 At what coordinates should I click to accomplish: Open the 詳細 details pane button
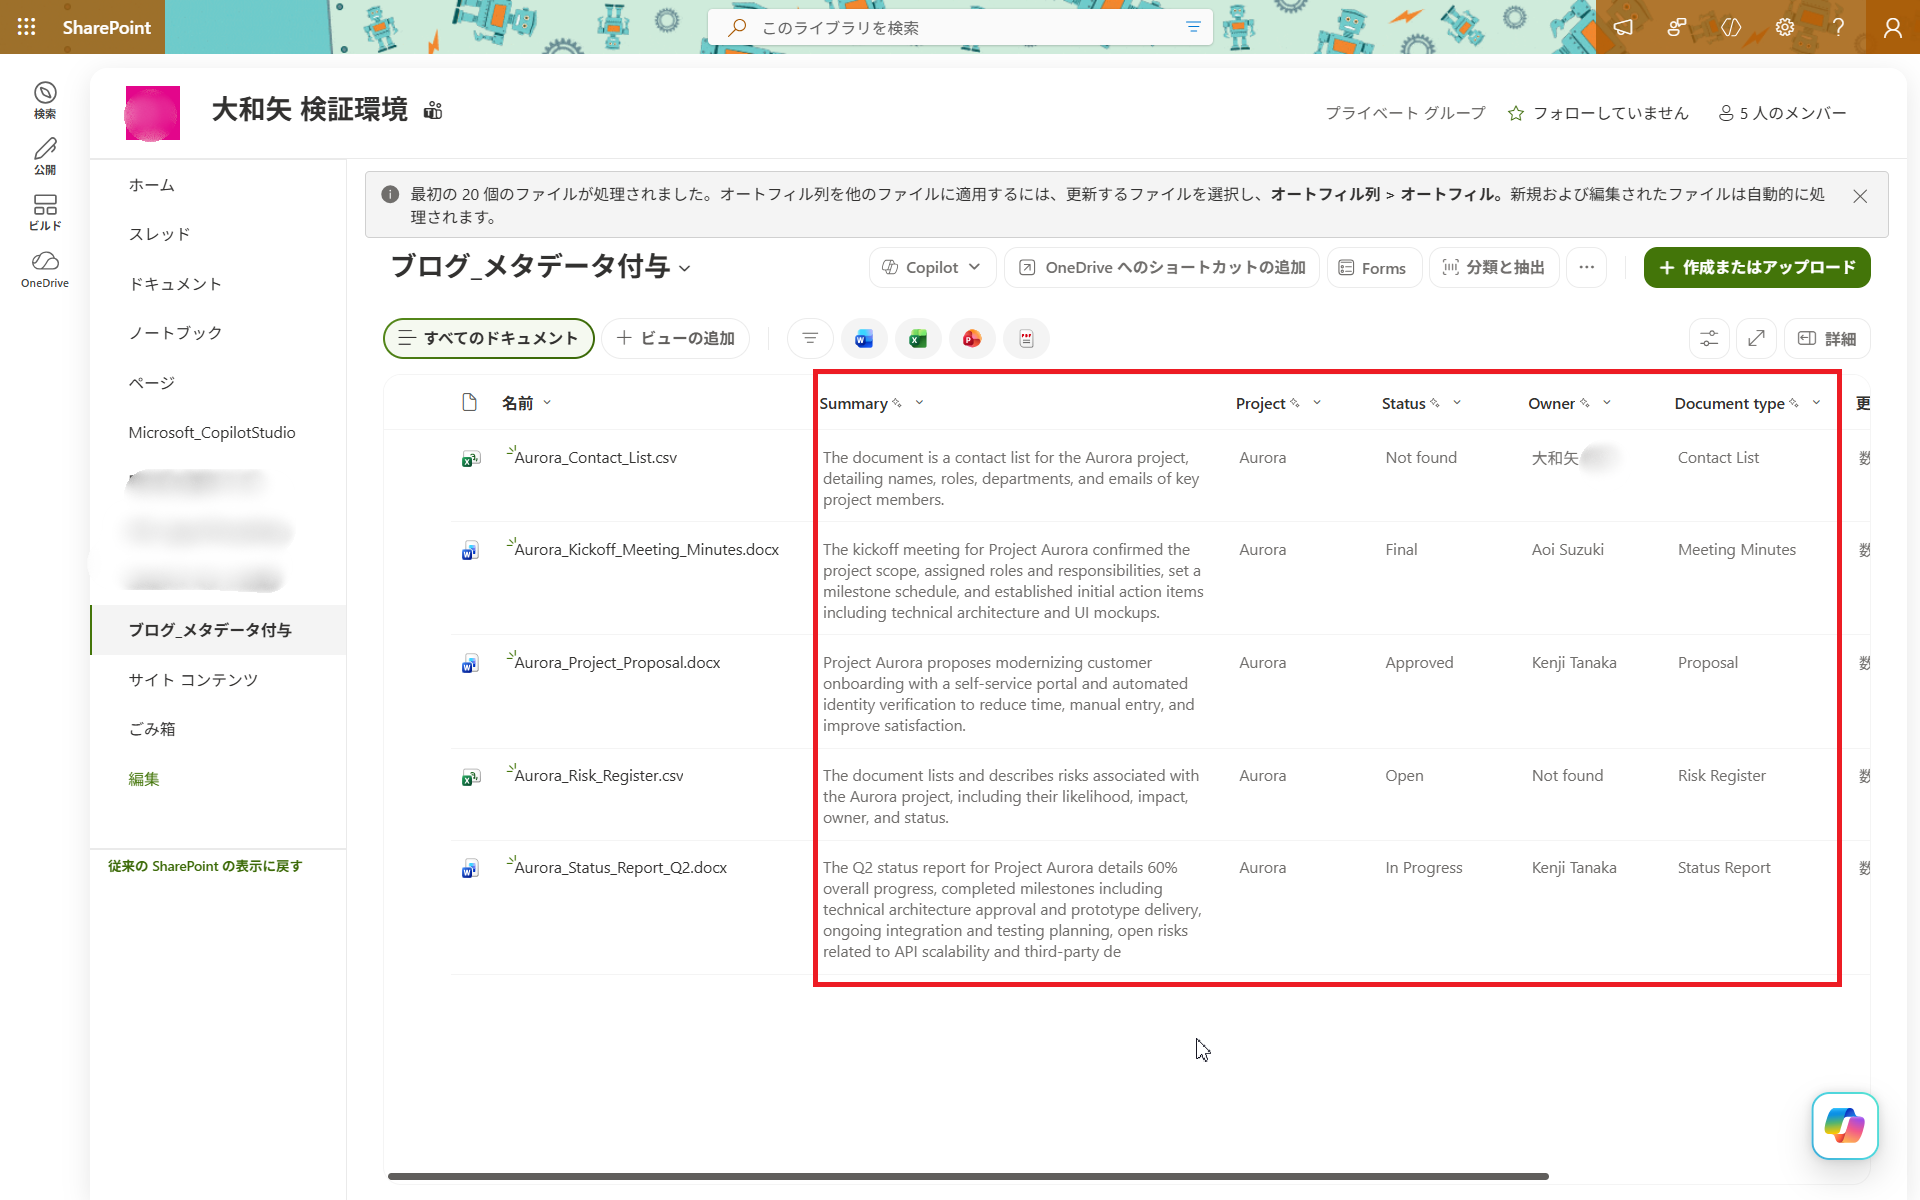(x=1827, y=339)
